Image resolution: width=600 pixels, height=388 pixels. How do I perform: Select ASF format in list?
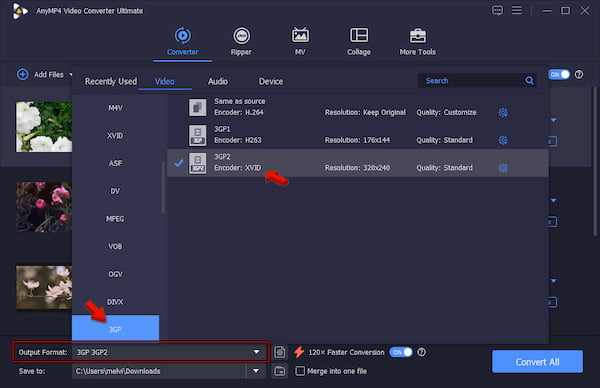coord(115,163)
